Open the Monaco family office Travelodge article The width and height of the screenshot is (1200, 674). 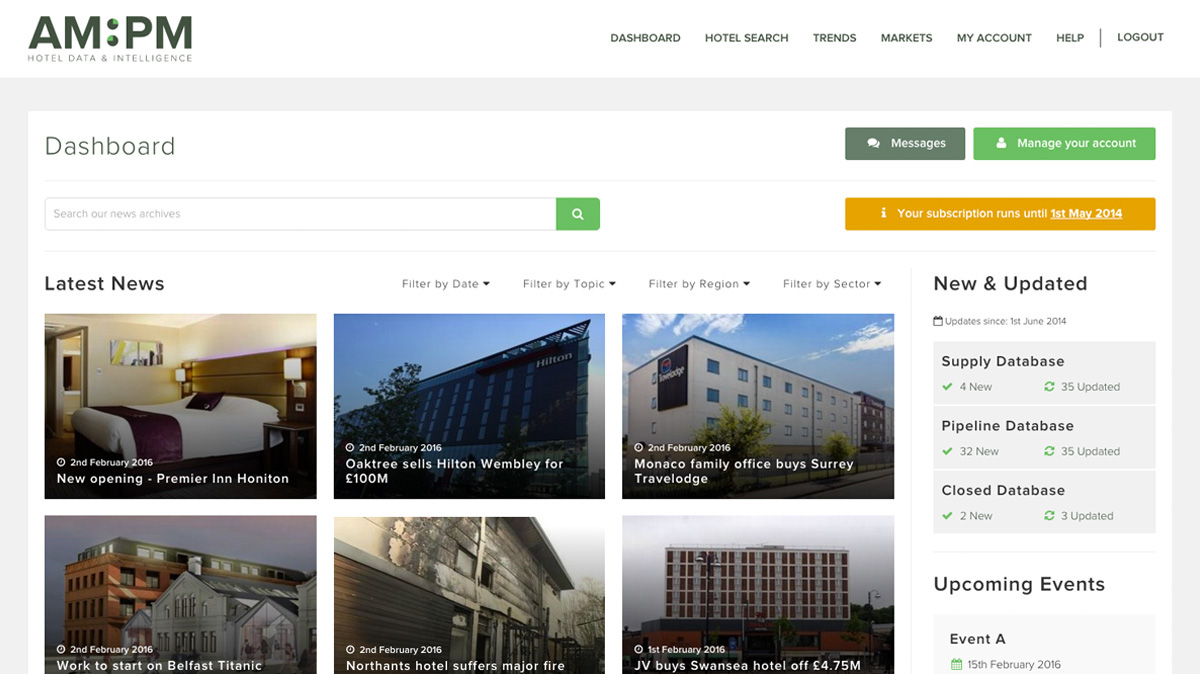(x=758, y=406)
